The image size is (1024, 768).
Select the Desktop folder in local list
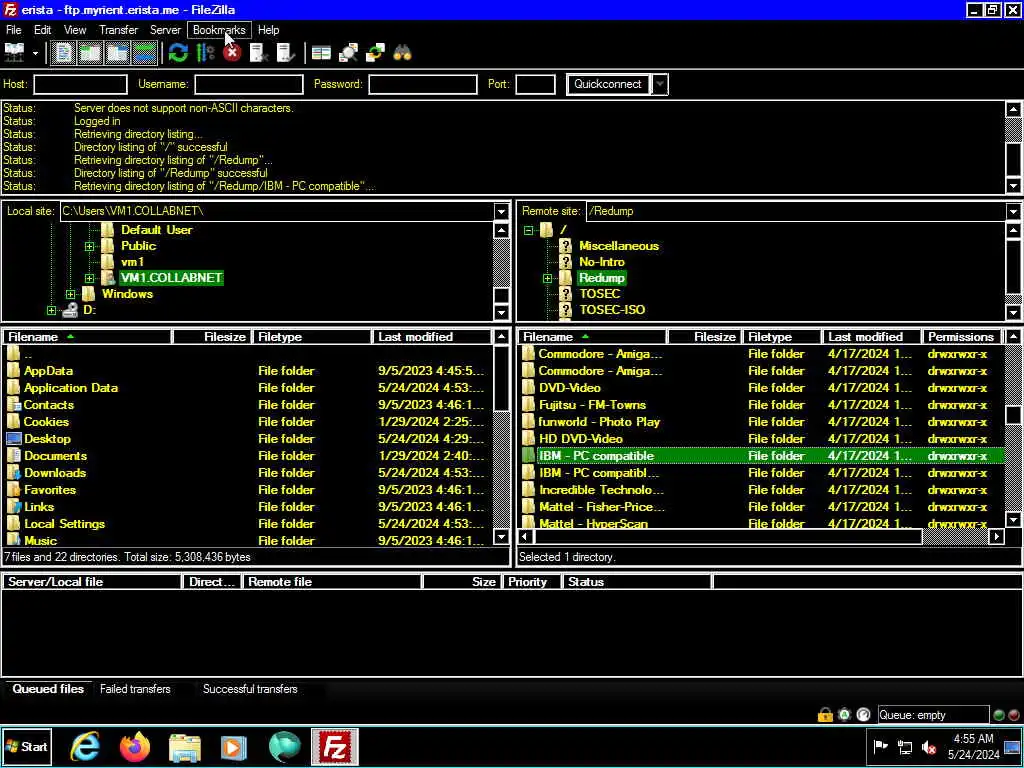coord(47,439)
